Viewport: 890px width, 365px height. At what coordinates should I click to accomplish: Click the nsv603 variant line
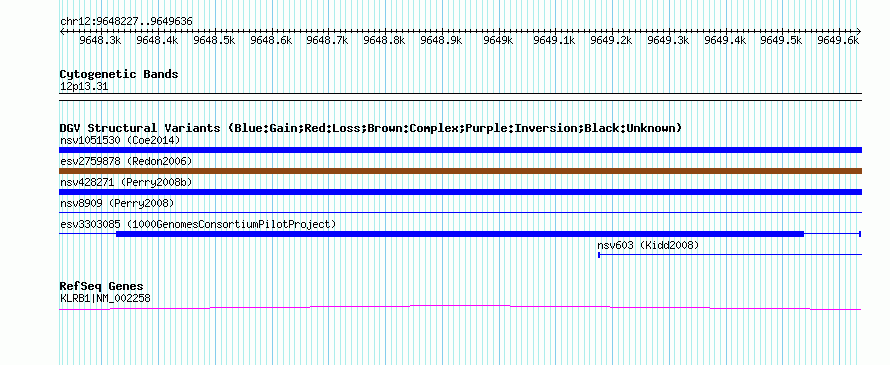point(730,255)
